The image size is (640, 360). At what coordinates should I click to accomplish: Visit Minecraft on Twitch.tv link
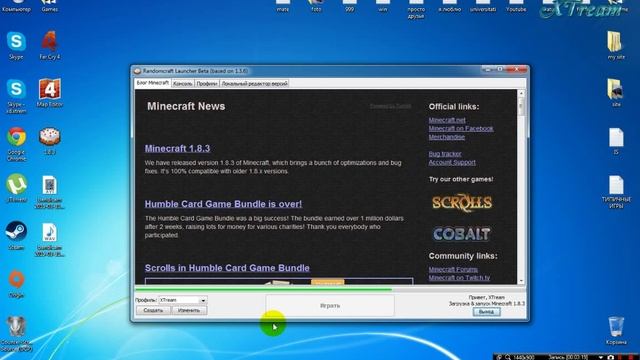tap(459, 278)
